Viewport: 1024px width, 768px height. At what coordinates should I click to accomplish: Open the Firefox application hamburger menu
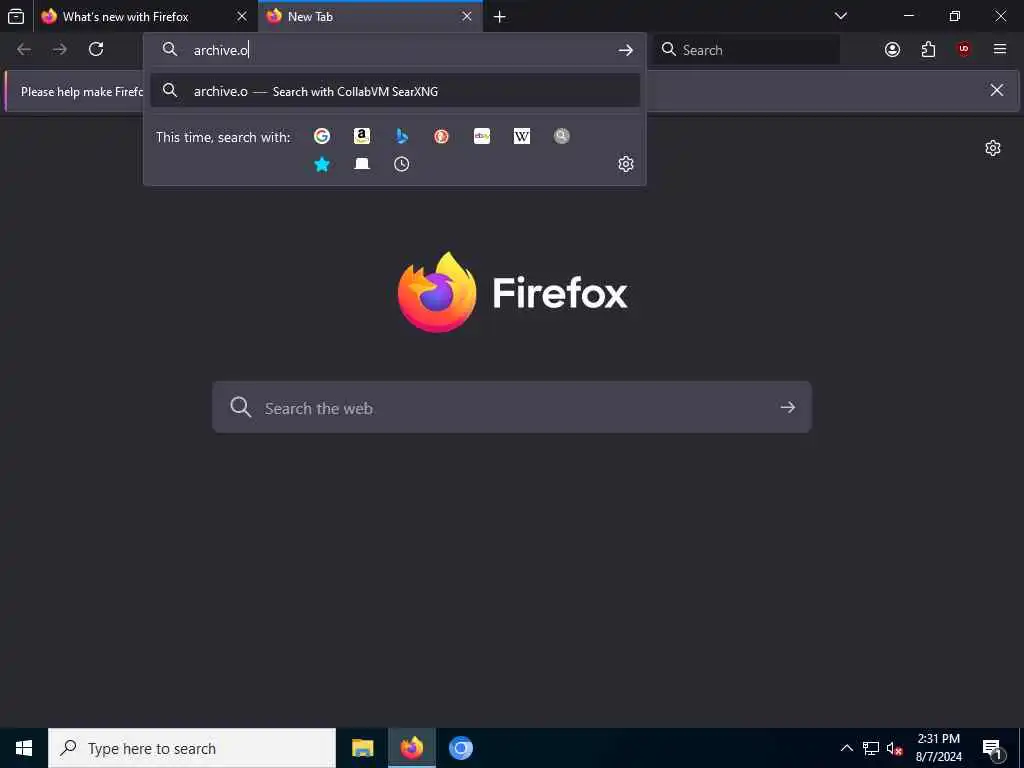pyautogui.click(x=1000, y=49)
